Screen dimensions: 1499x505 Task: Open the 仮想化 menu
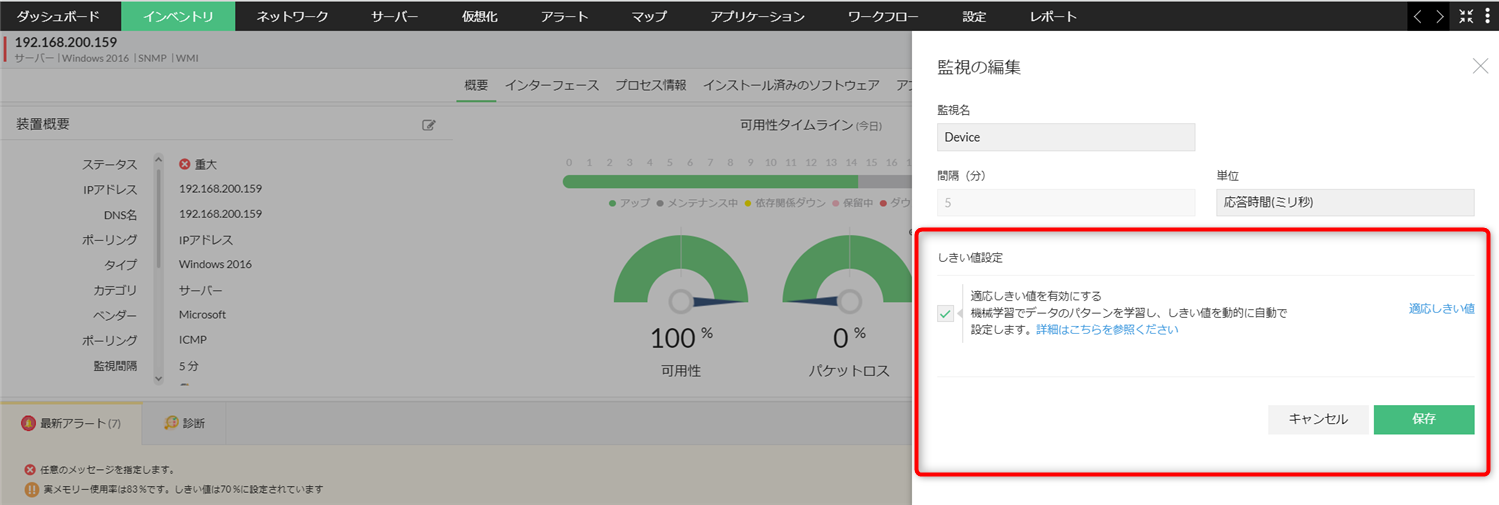(480, 16)
